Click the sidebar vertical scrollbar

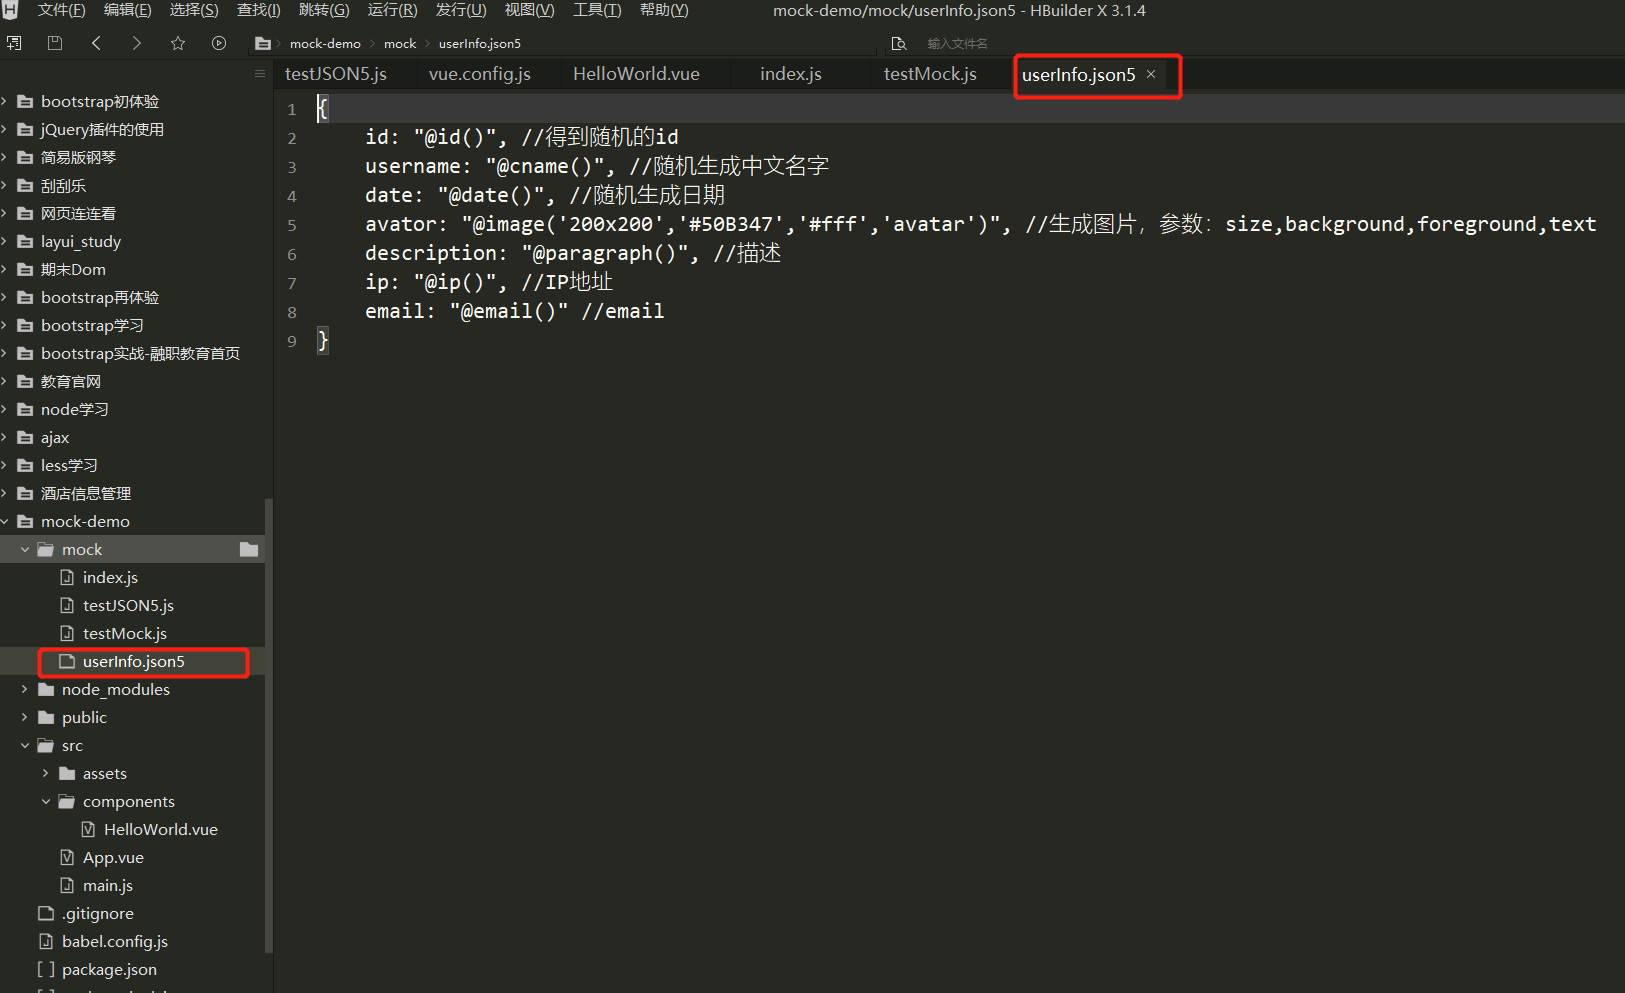coord(268,725)
